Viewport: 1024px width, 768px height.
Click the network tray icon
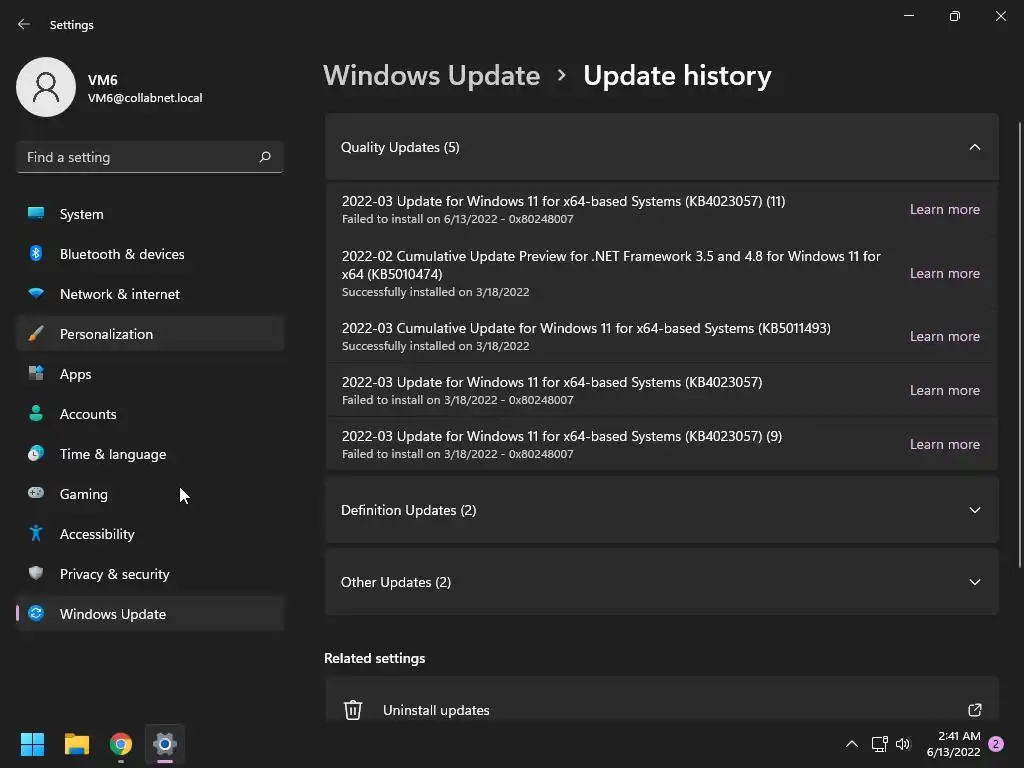879,744
